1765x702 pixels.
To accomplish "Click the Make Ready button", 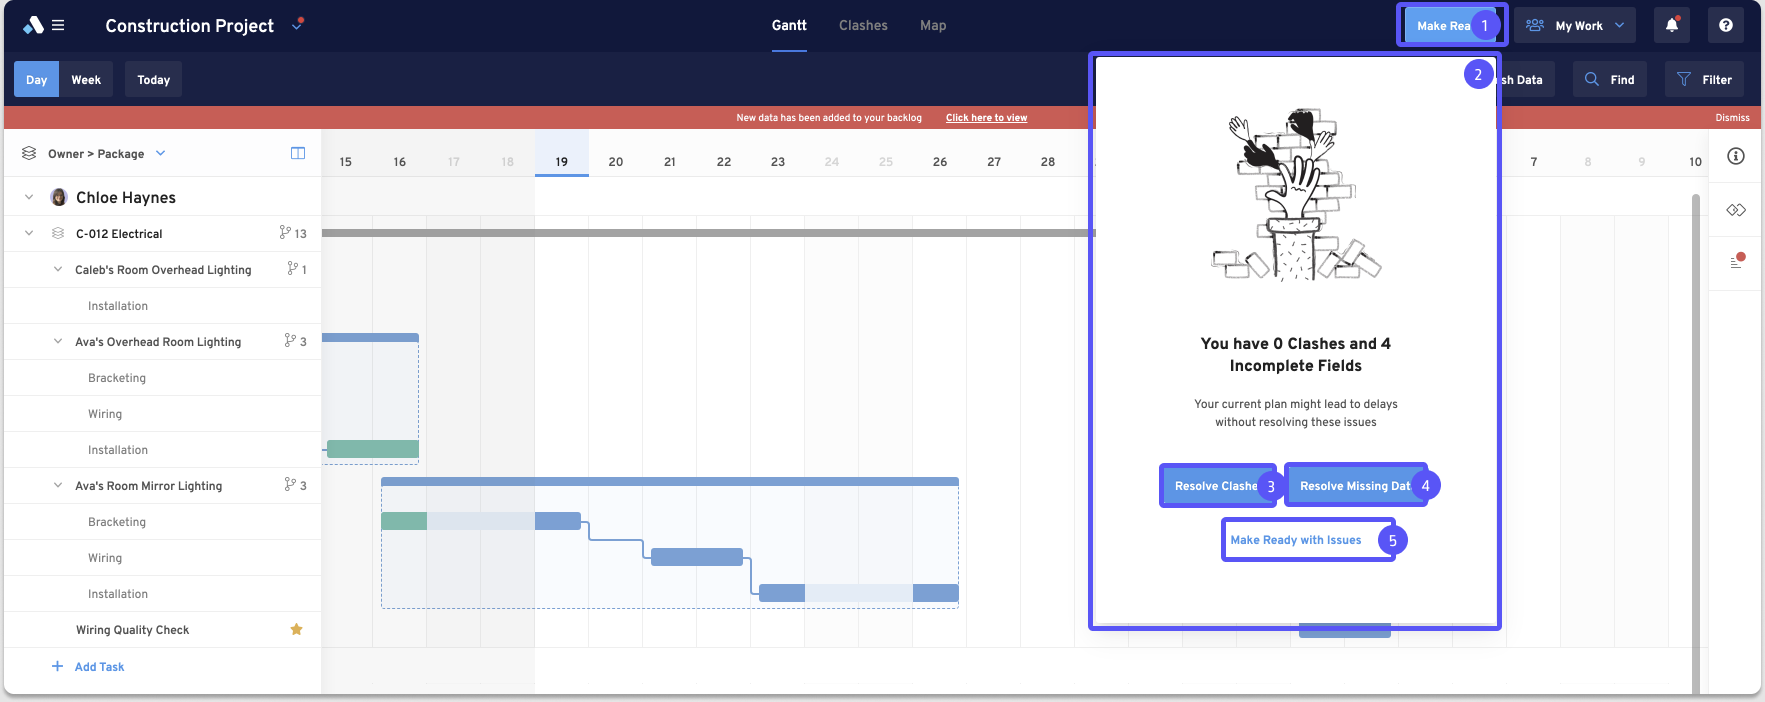I will [x=1451, y=25].
